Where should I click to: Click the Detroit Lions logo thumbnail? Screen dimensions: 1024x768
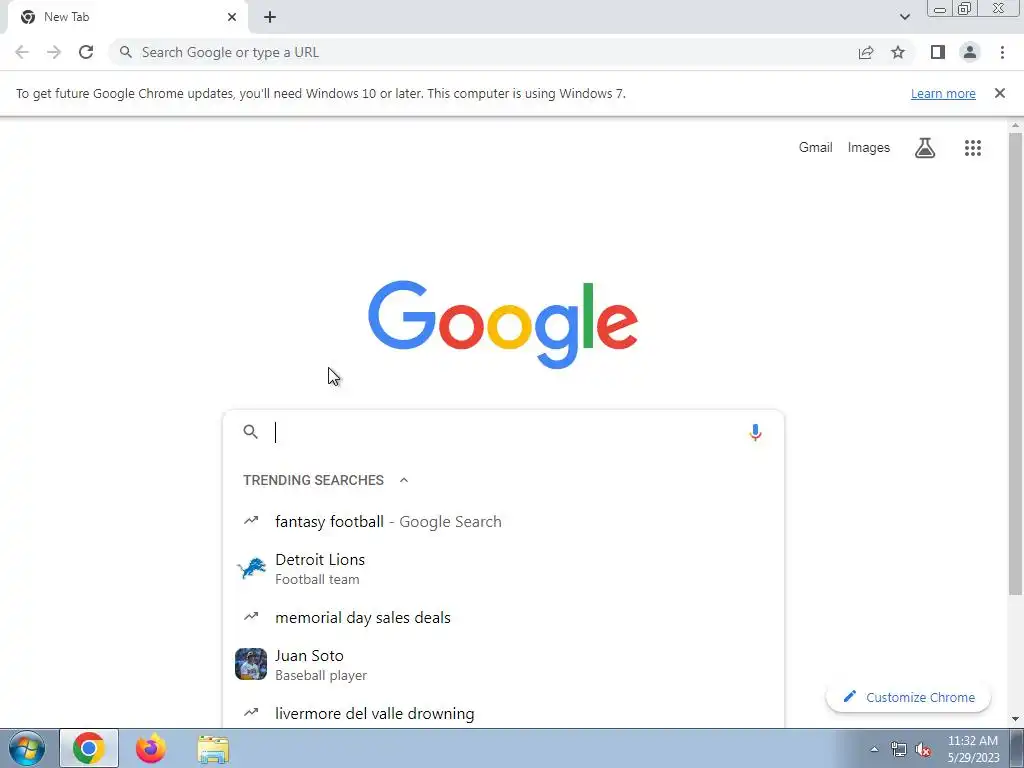251,569
